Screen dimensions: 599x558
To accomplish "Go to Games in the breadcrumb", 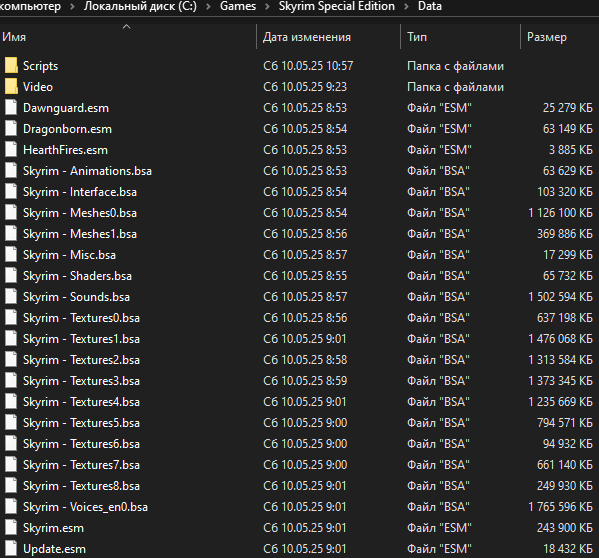I will click(x=238, y=6).
